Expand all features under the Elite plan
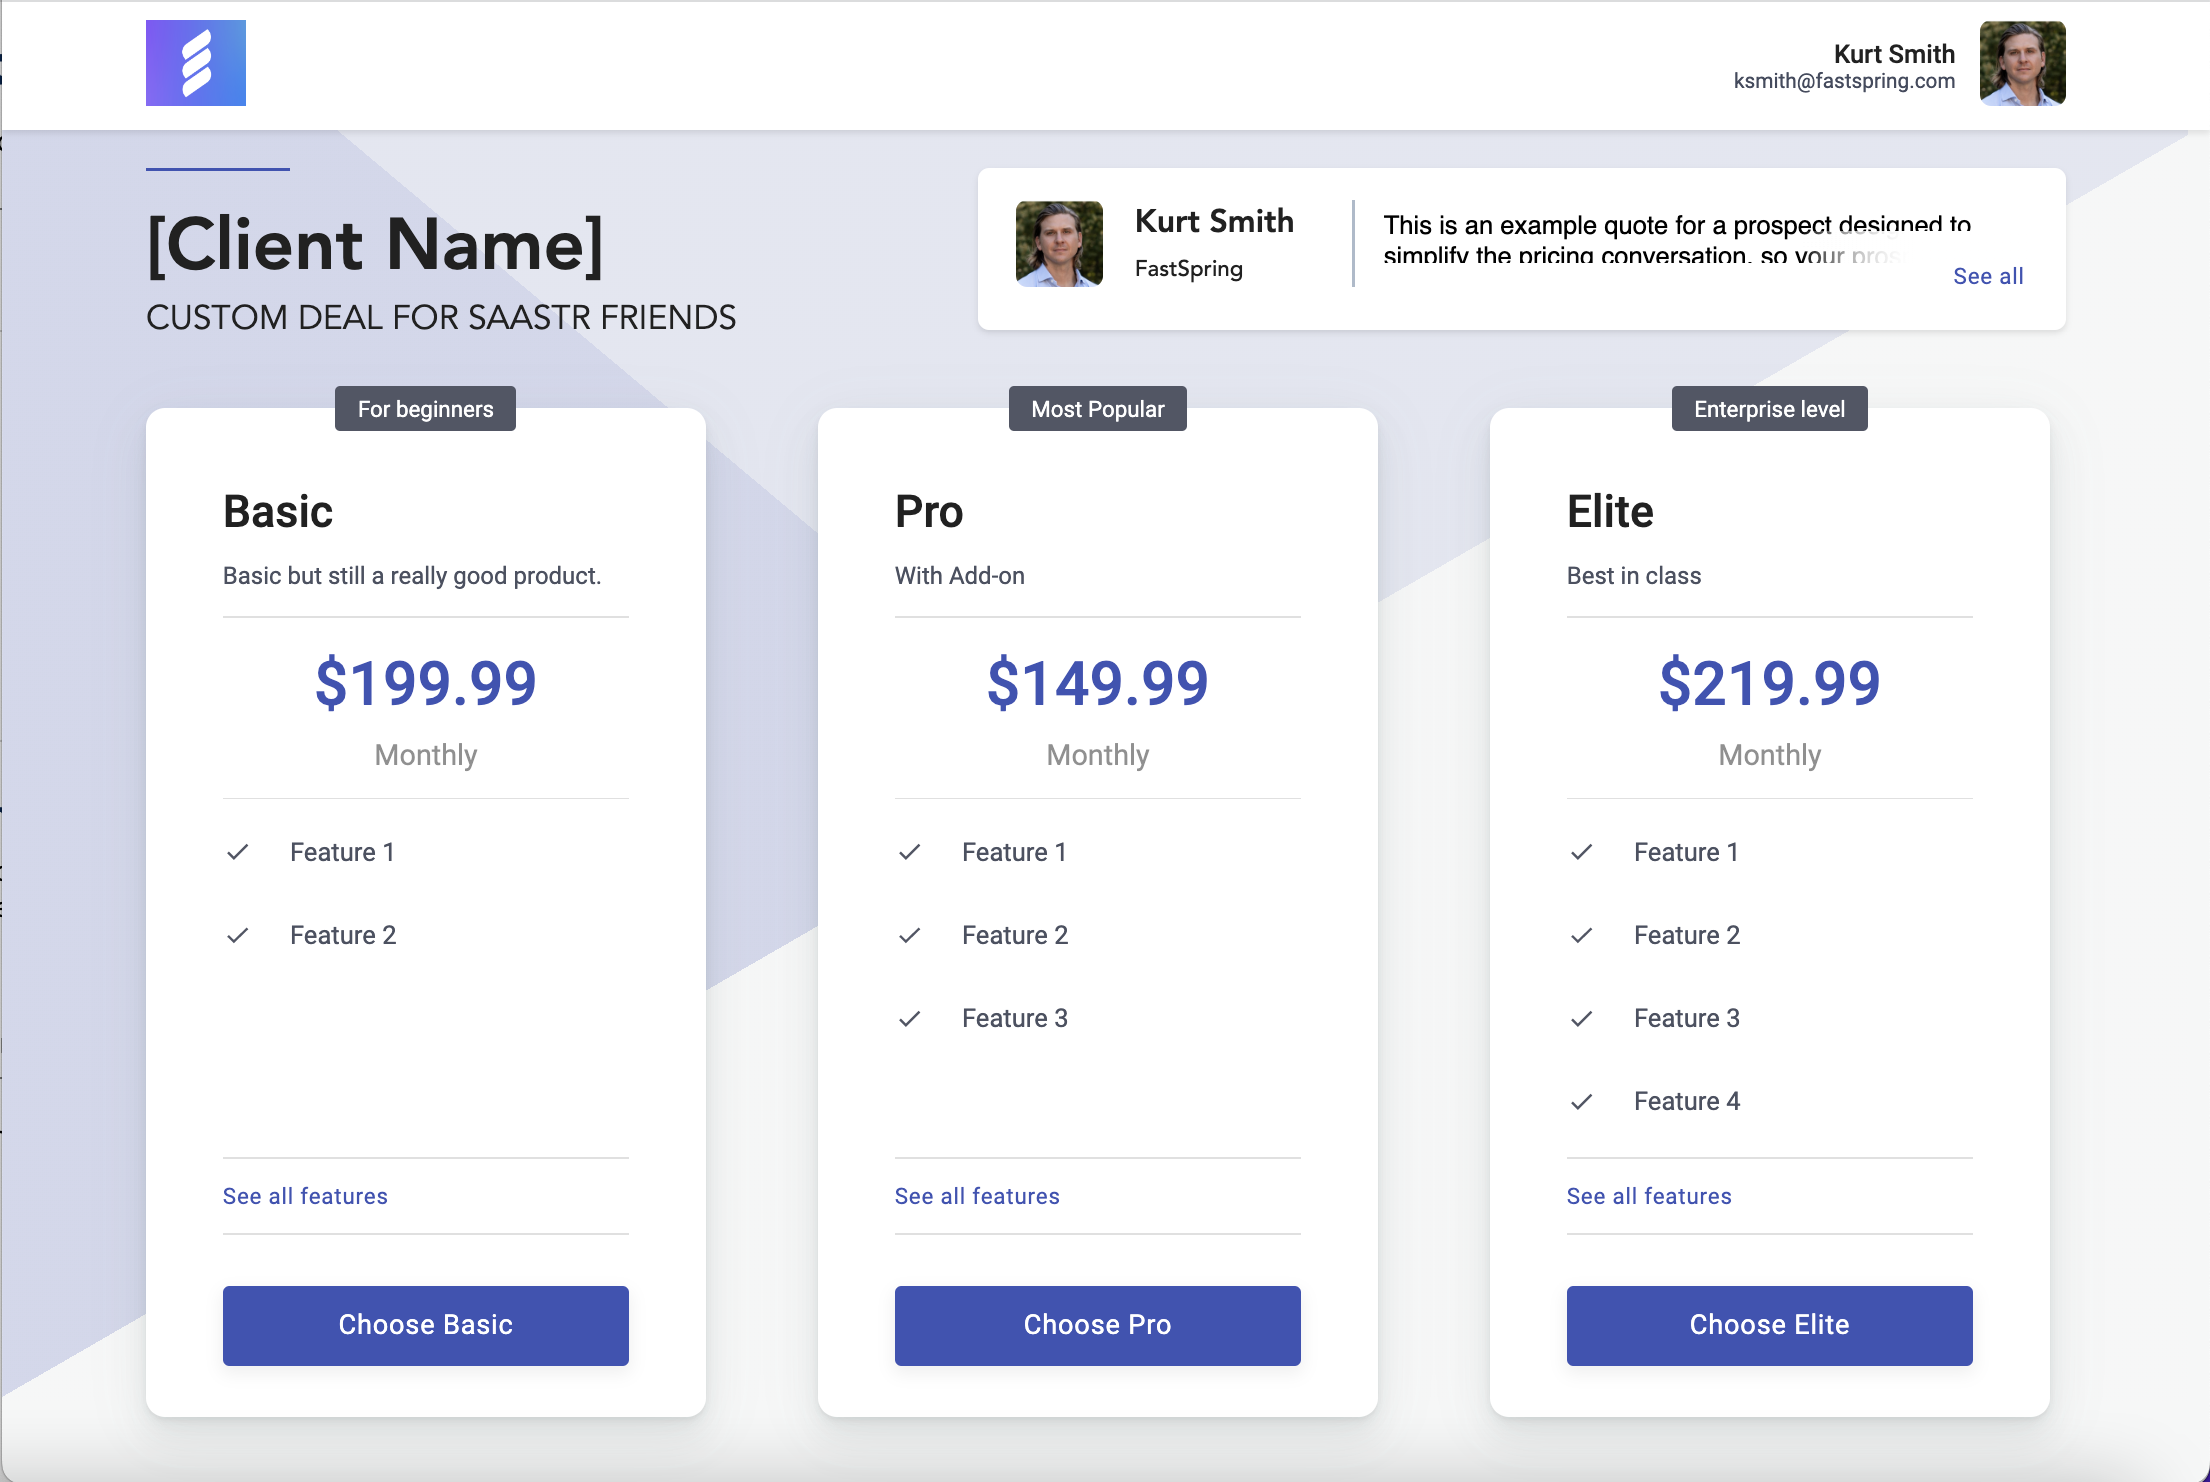 pyautogui.click(x=1649, y=1196)
